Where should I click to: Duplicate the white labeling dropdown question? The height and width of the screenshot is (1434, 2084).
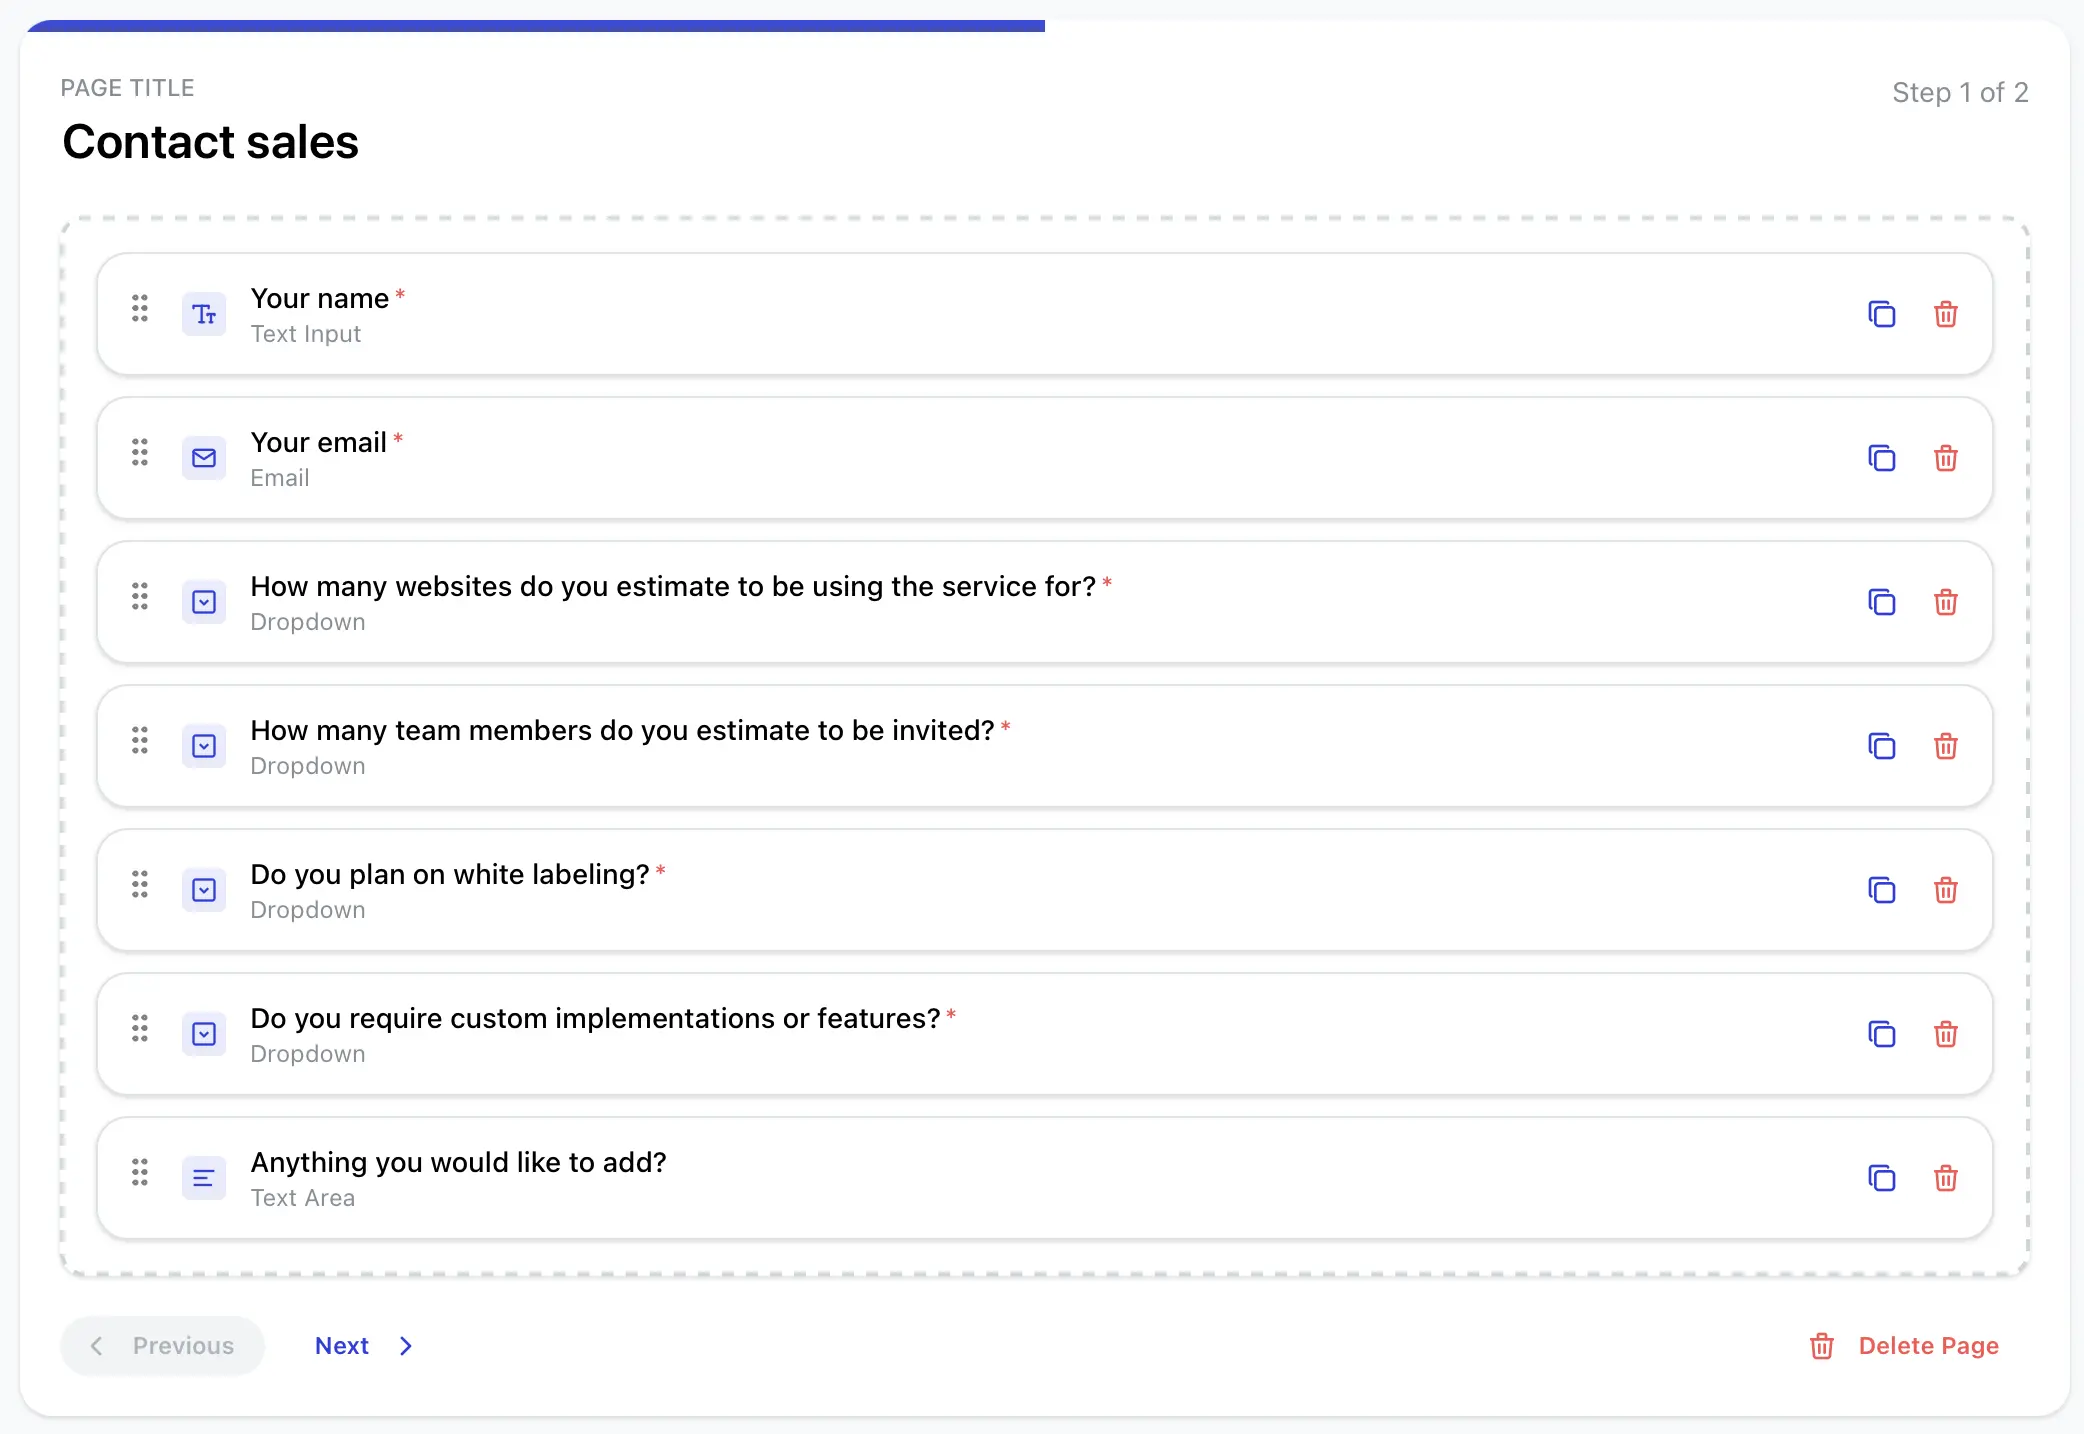click(x=1881, y=890)
